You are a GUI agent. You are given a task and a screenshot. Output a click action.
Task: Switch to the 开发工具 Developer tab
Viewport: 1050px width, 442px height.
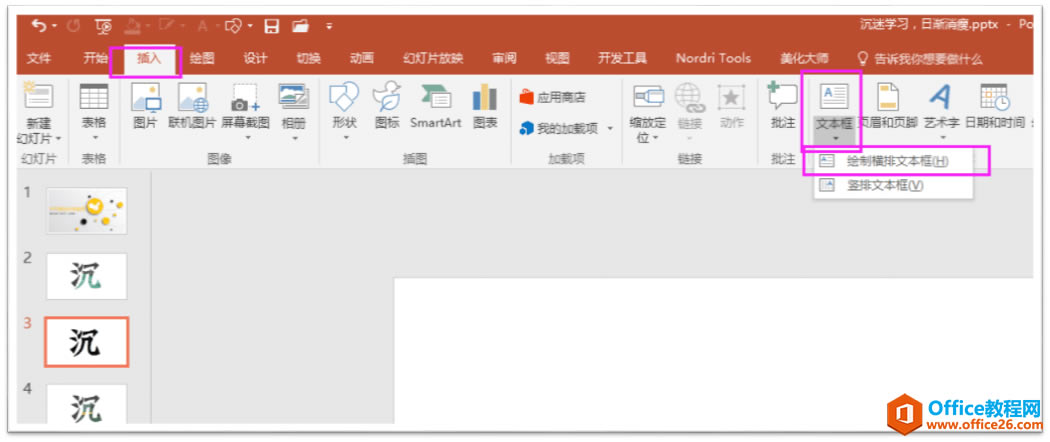[623, 58]
